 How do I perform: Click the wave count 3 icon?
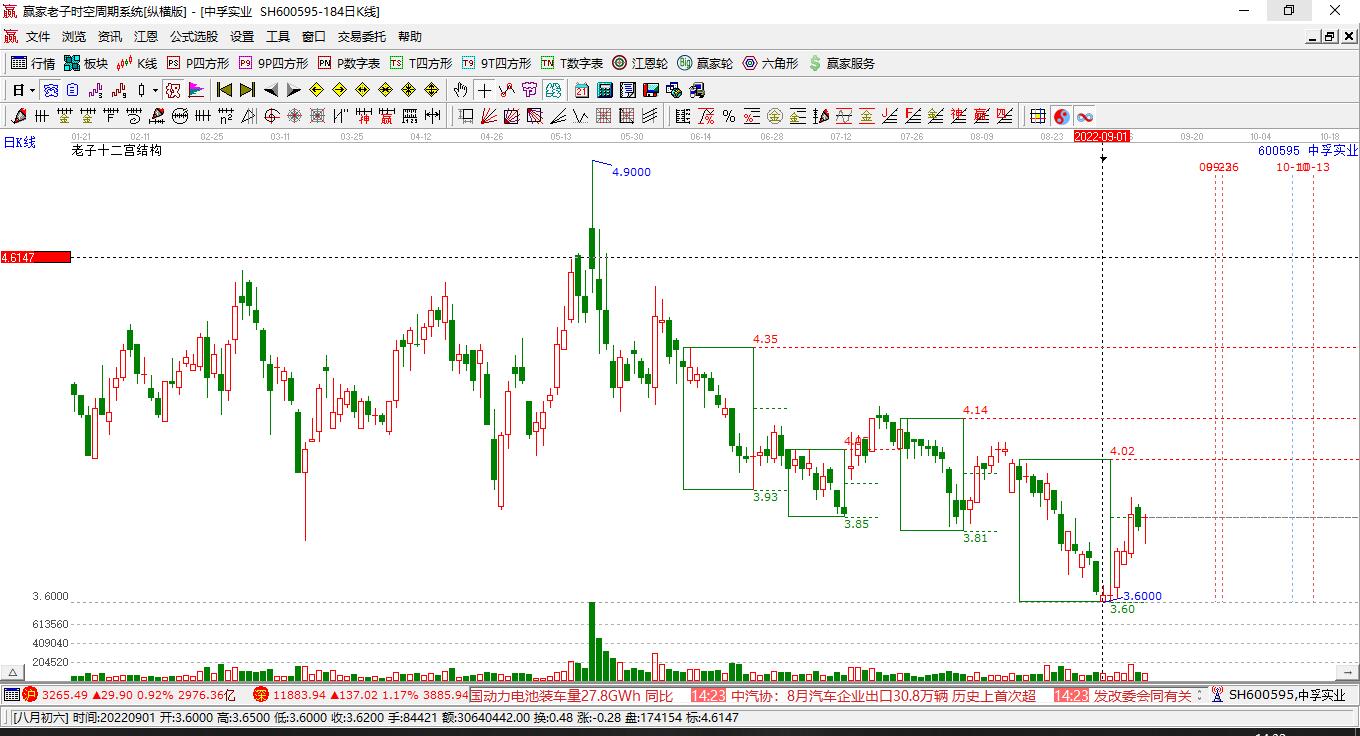click(x=95, y=90)
